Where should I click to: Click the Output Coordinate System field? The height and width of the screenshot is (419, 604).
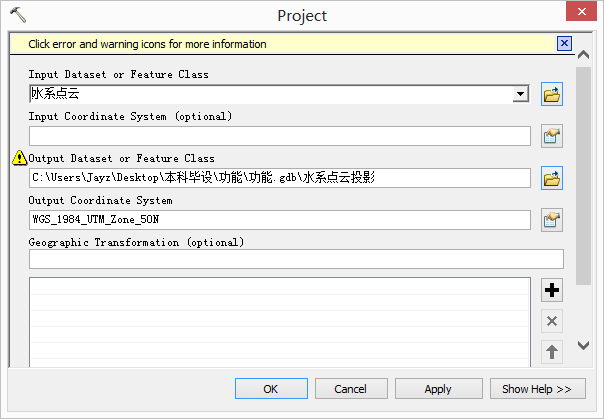(279, 221)
